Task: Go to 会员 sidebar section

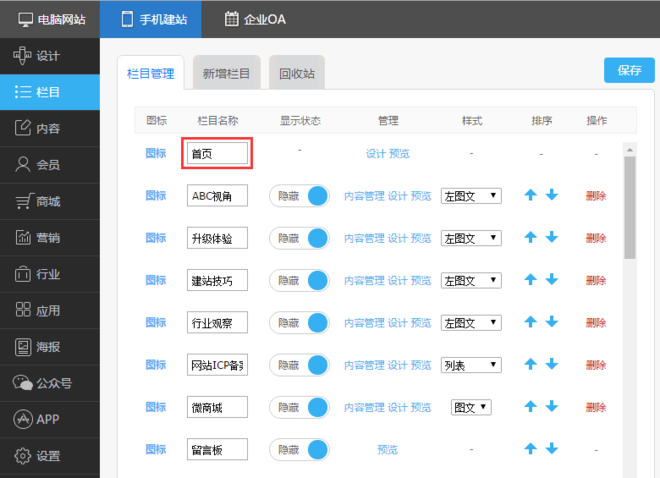Action: (x=50, y=165)
